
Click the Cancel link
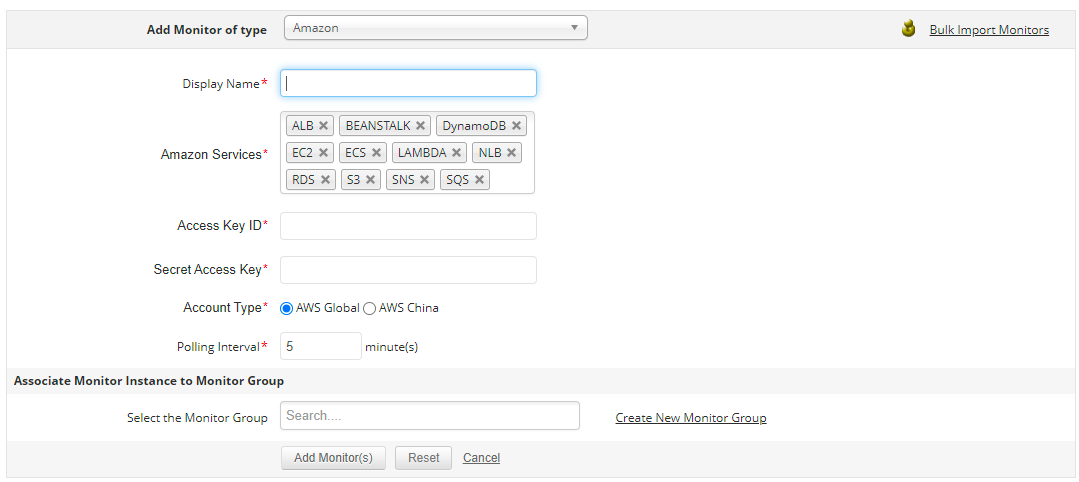point(482,458)
